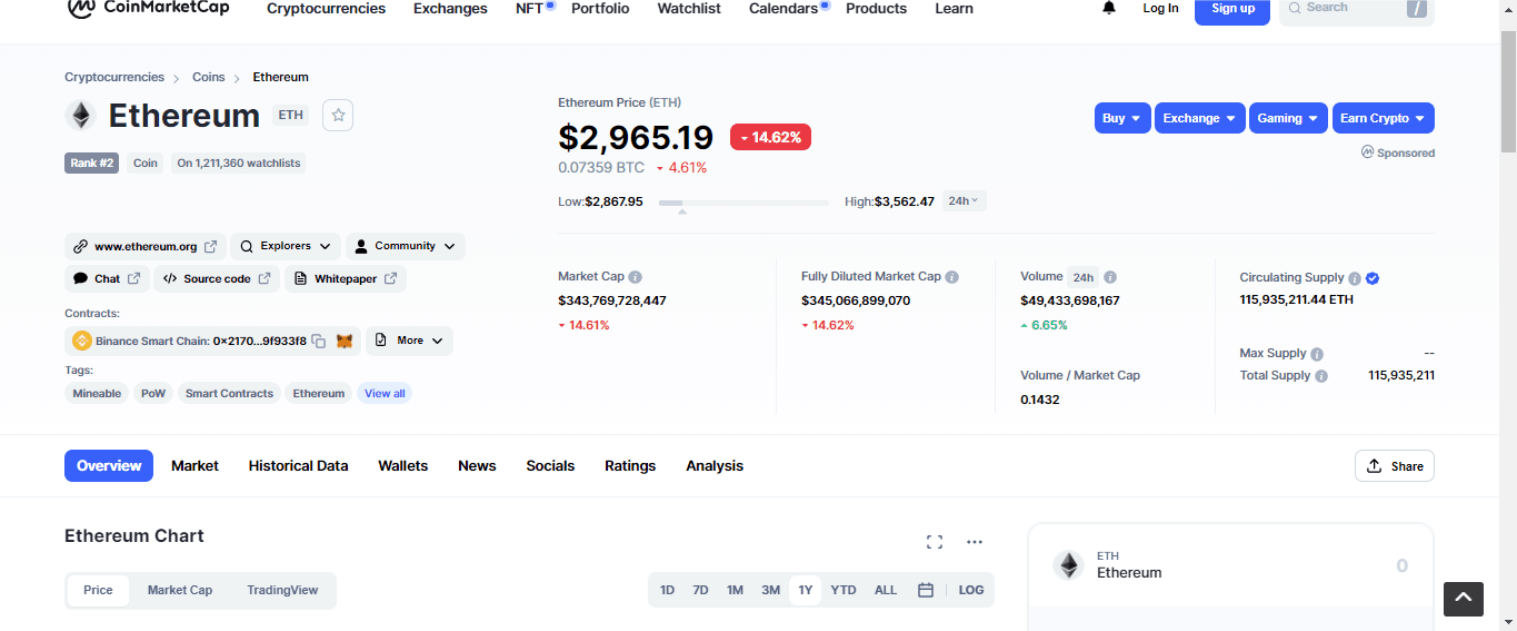Click the Max Supply info icon
Screen dimensions: 1517x631
point(1317,354)
